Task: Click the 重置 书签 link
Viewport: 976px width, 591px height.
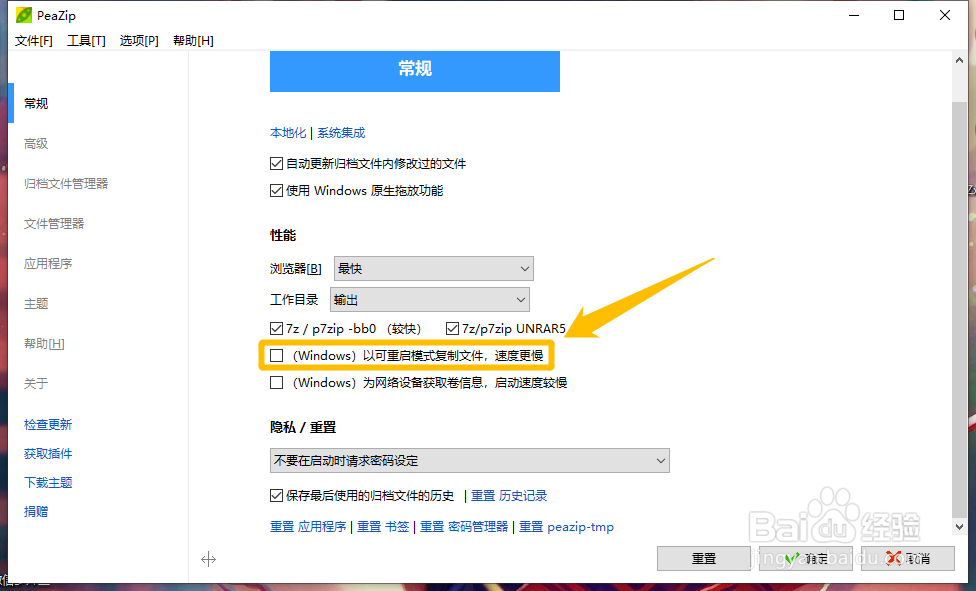Action: coord(383,527)
